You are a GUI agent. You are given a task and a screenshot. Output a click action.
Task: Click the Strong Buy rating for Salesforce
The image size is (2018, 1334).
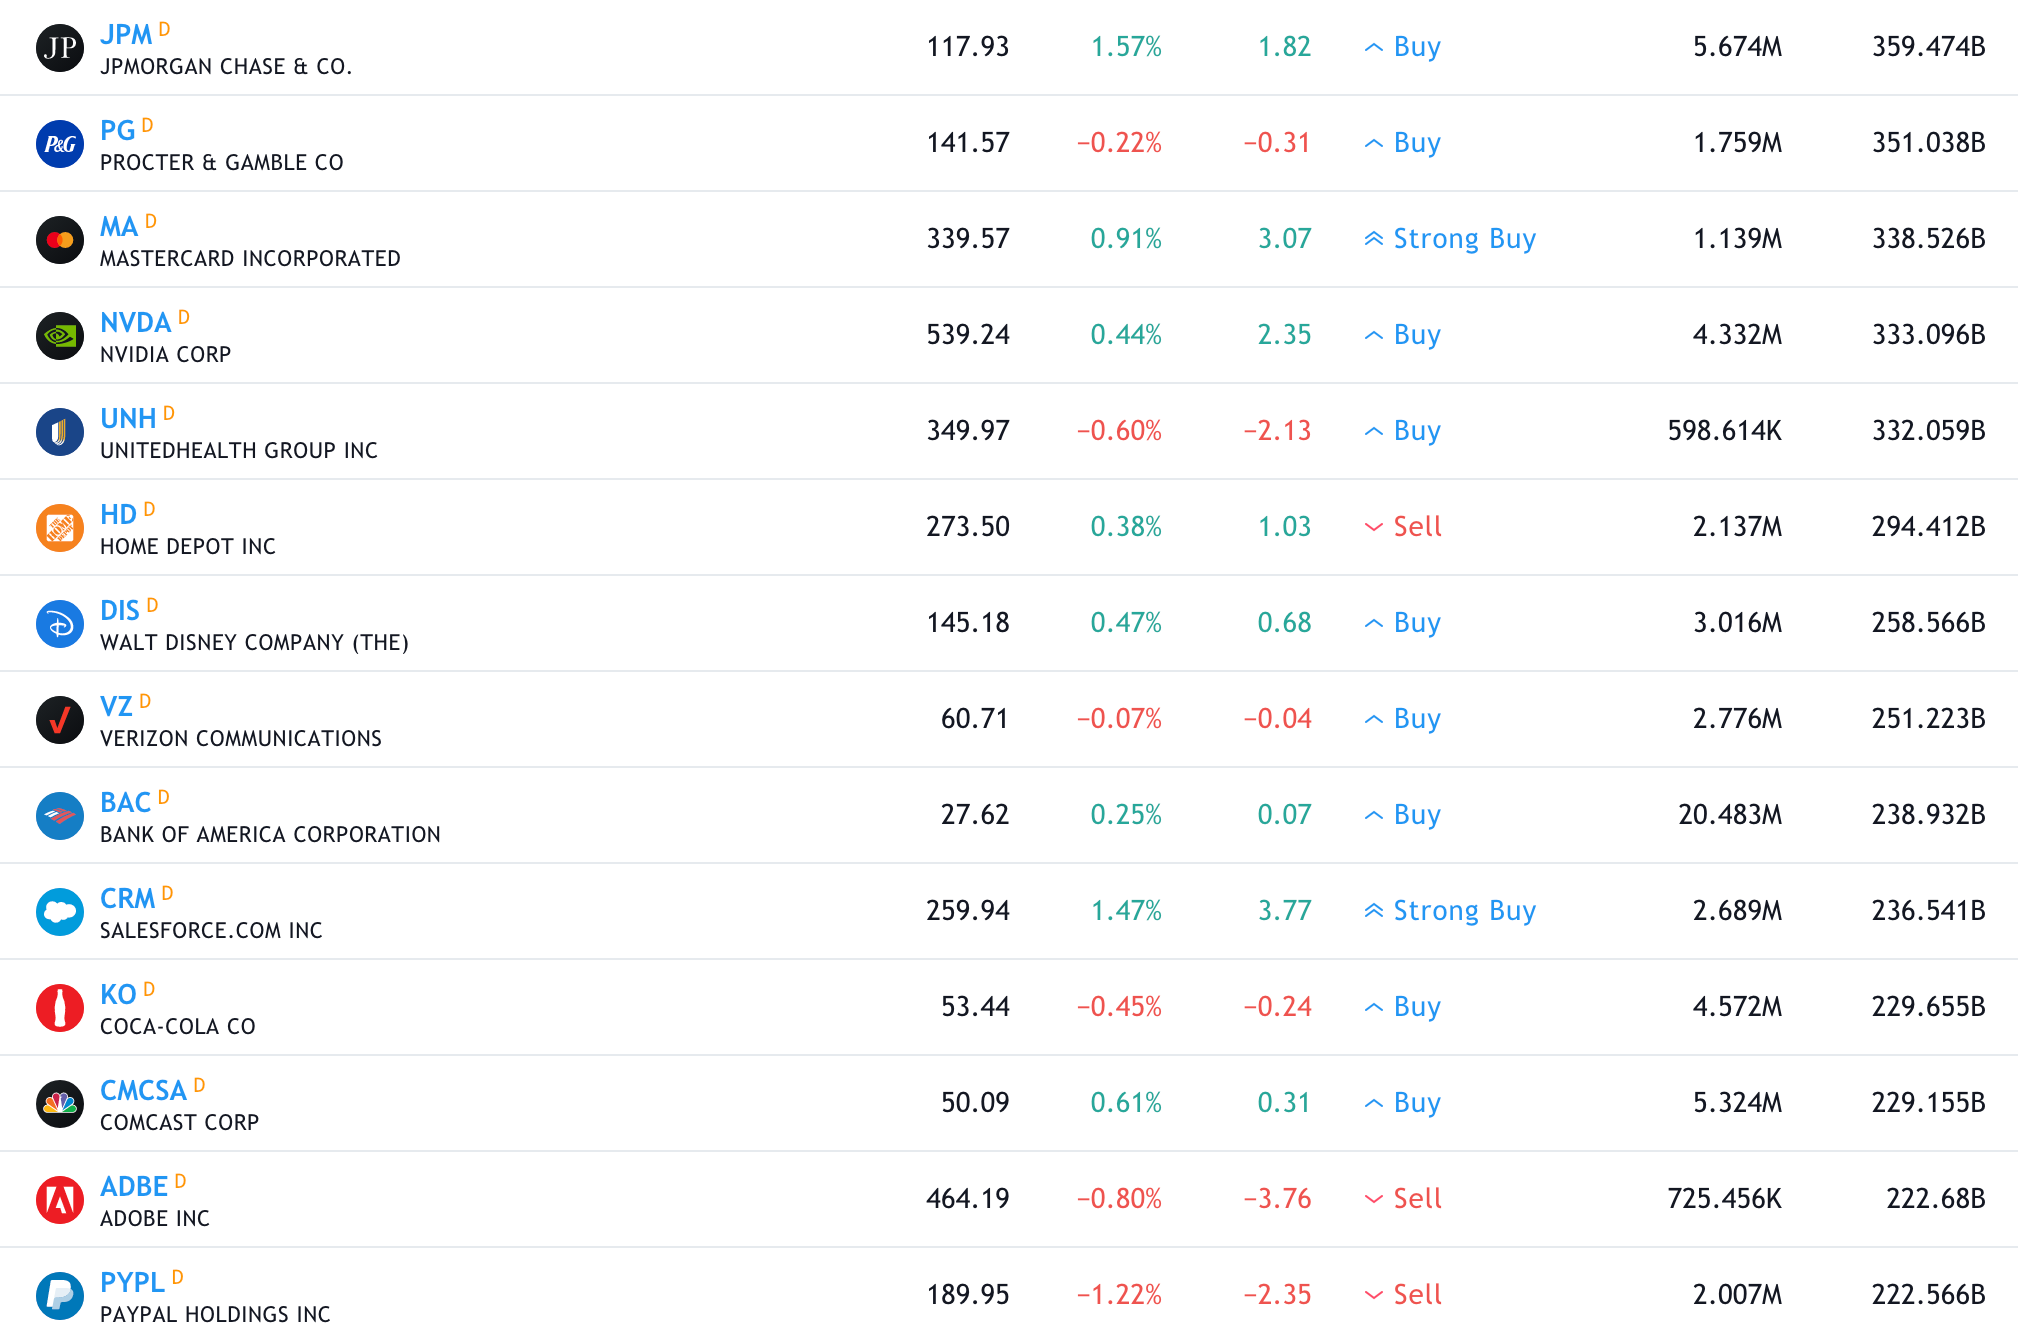[1463, 911]
